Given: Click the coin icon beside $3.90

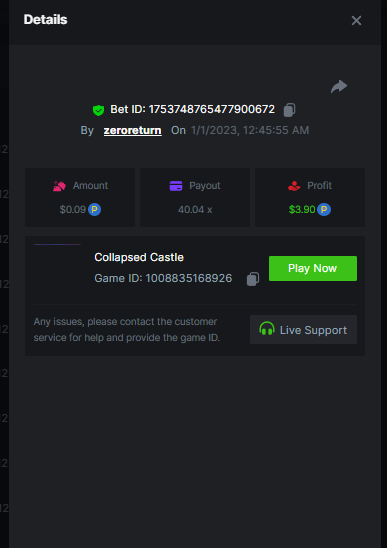Looking at the screenshot, I should point(324,209).
